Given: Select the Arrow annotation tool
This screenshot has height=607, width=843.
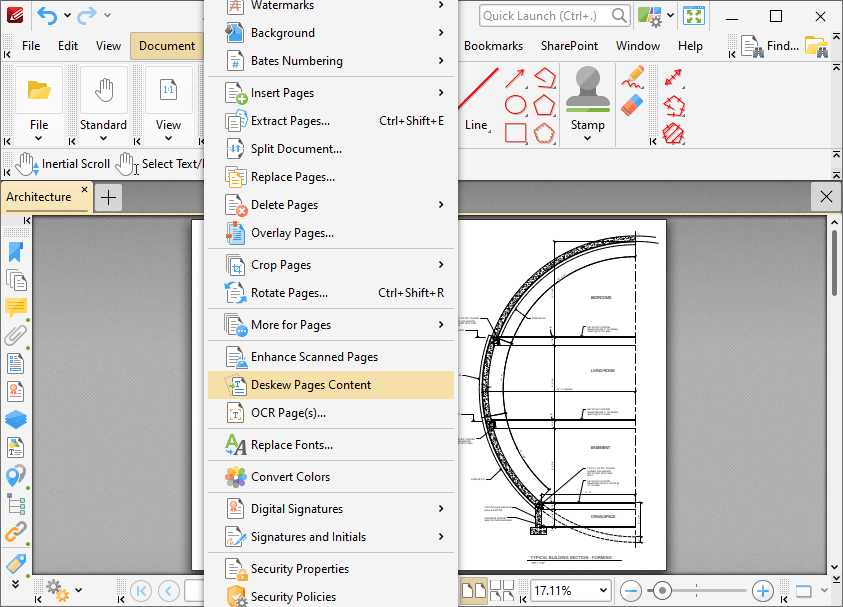Looking at the screenshot, I should pos(515,78).
